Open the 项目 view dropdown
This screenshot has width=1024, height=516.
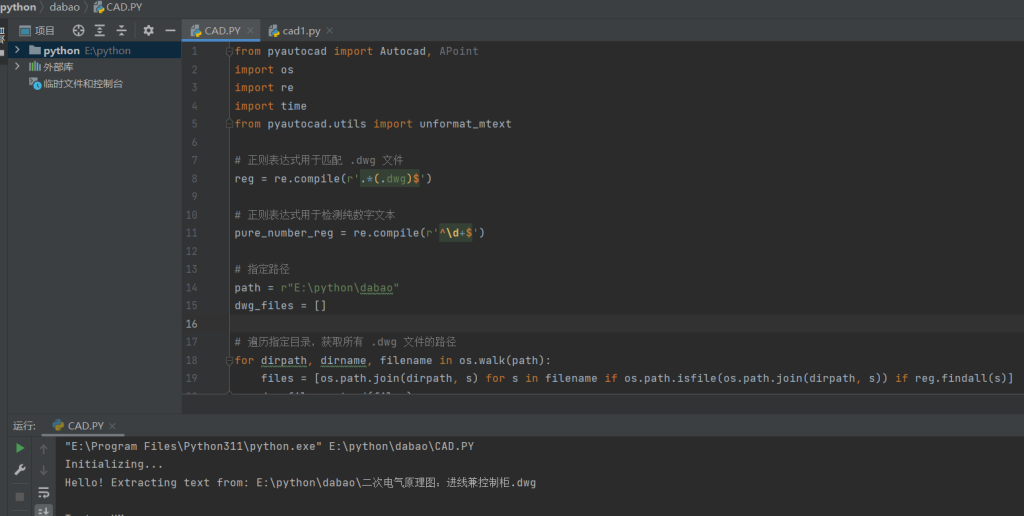[39, 31]
